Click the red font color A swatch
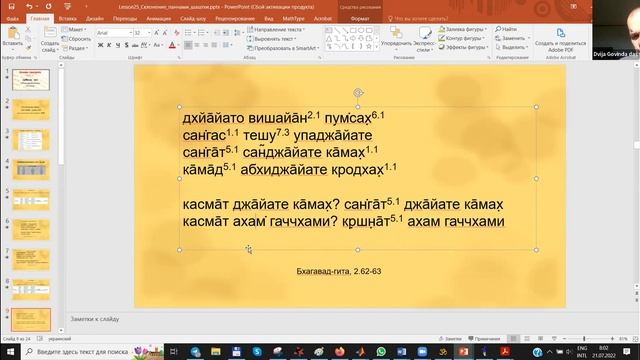 (172, 45)
